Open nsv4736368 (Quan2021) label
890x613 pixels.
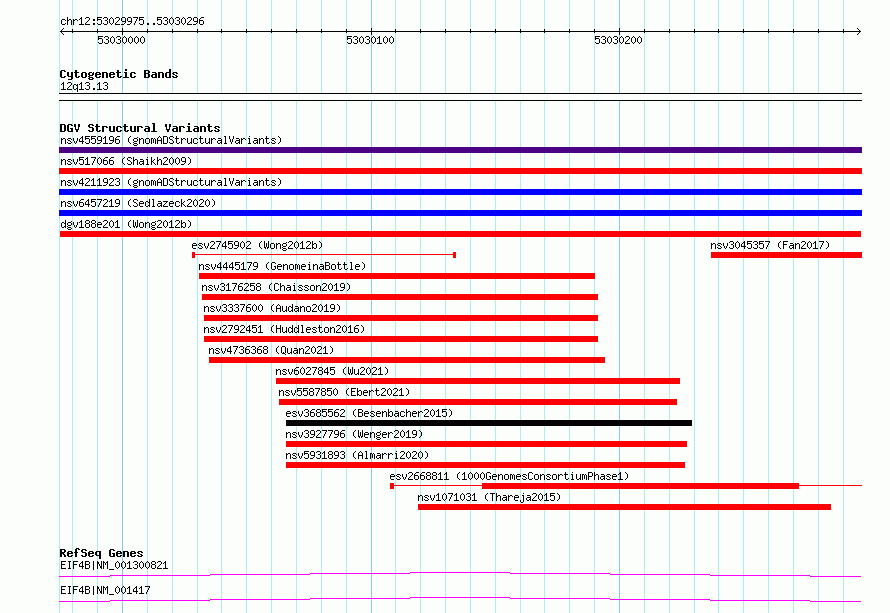(271, 350)
